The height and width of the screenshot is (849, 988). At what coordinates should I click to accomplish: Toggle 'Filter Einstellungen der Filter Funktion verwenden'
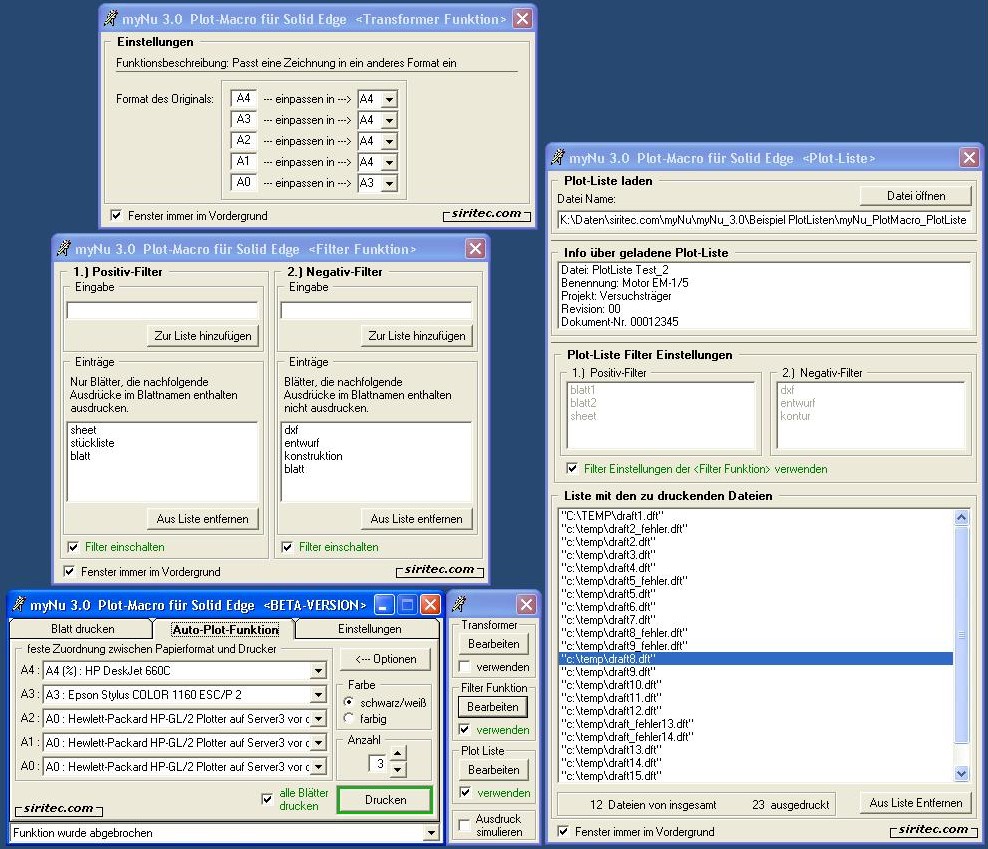pos(572,468)
